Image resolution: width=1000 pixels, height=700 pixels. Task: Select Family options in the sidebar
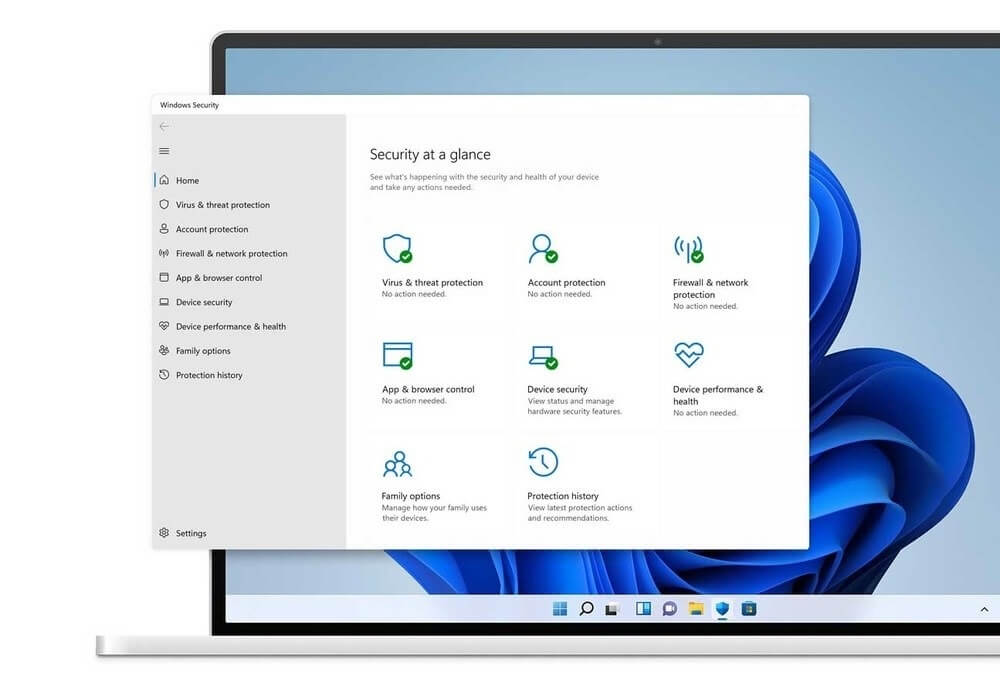click(x=249, y=350)
